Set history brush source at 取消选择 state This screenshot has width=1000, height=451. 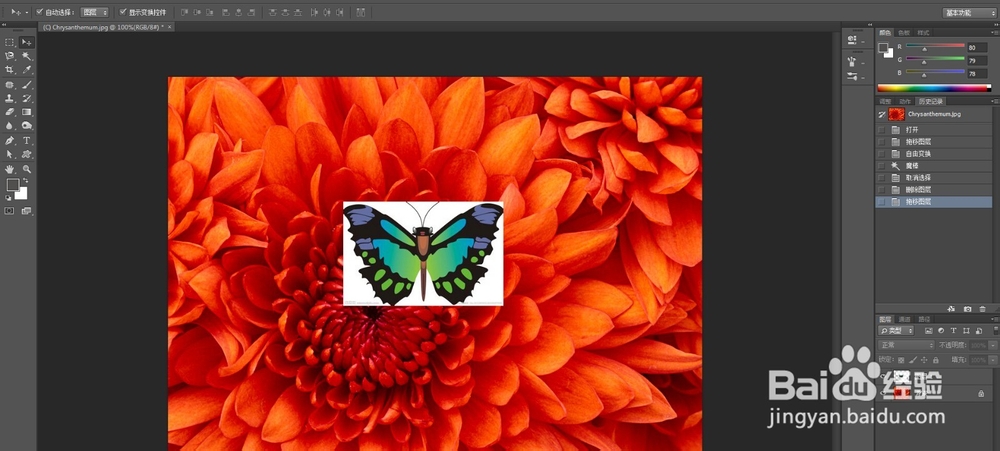point(881,178)
